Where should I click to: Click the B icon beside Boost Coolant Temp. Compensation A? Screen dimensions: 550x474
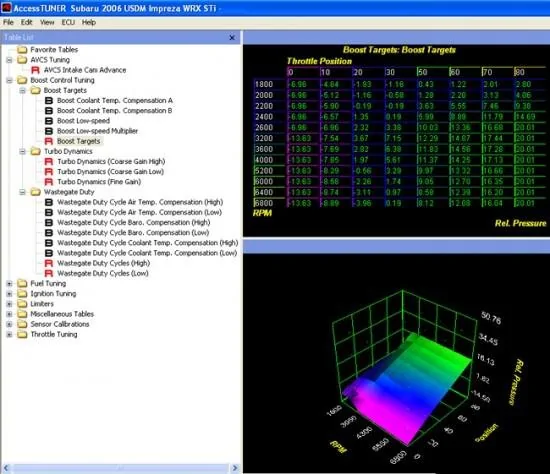point(49,100)
